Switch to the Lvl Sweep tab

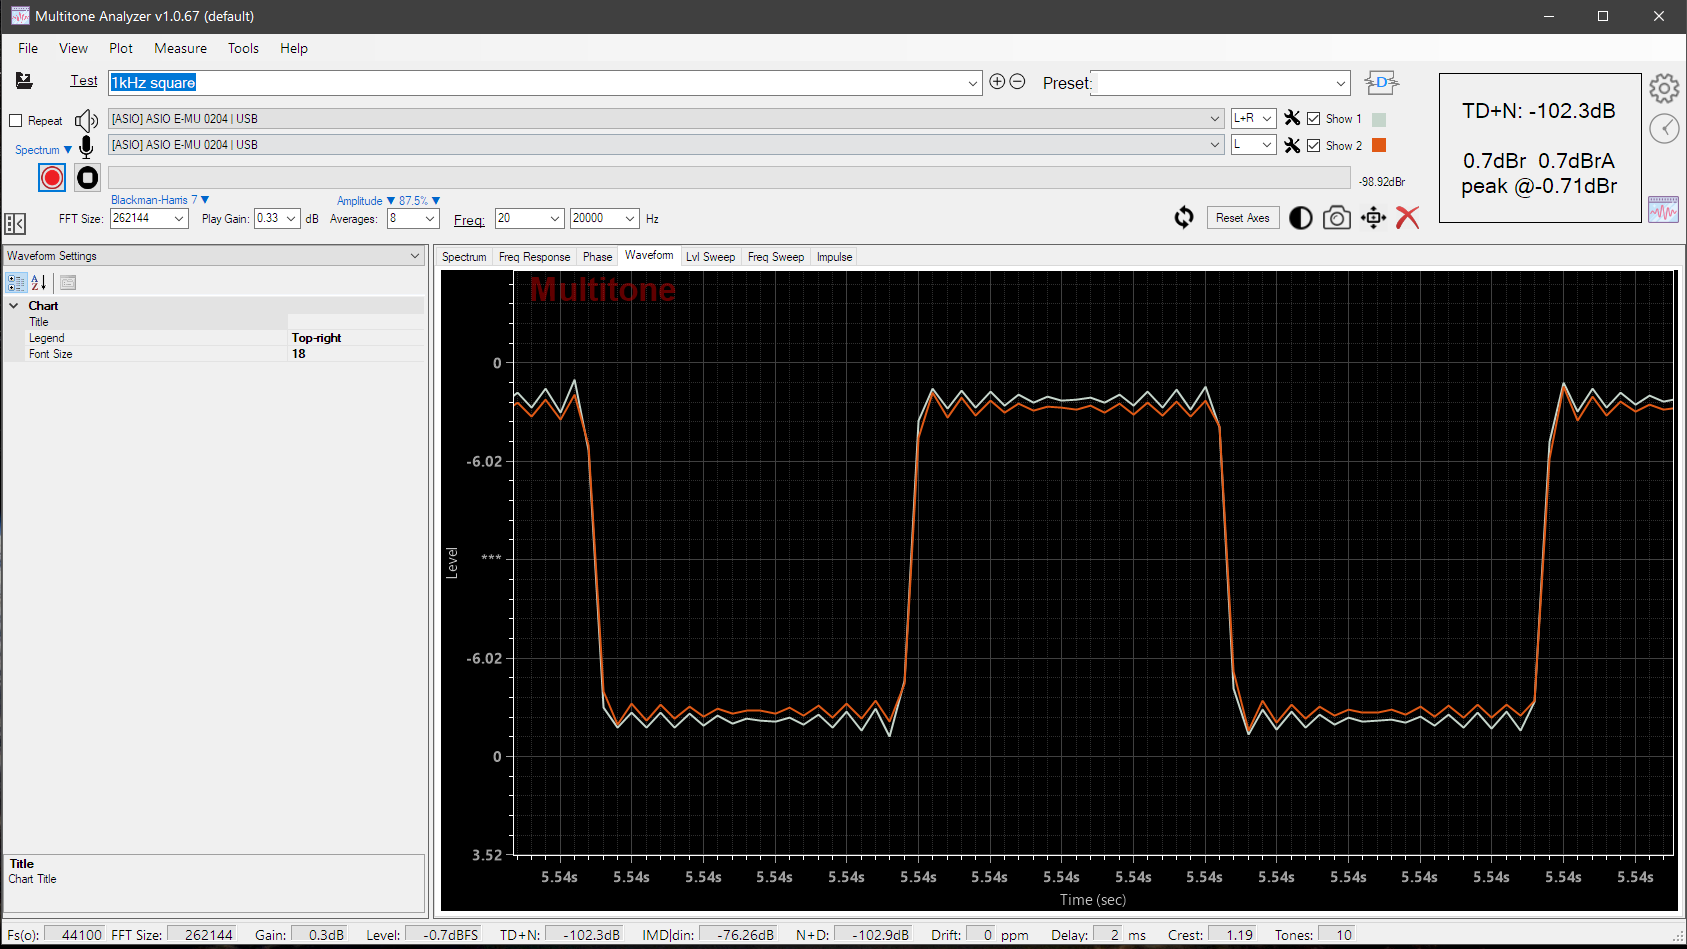pyautogui.click(x=710, y=257)
